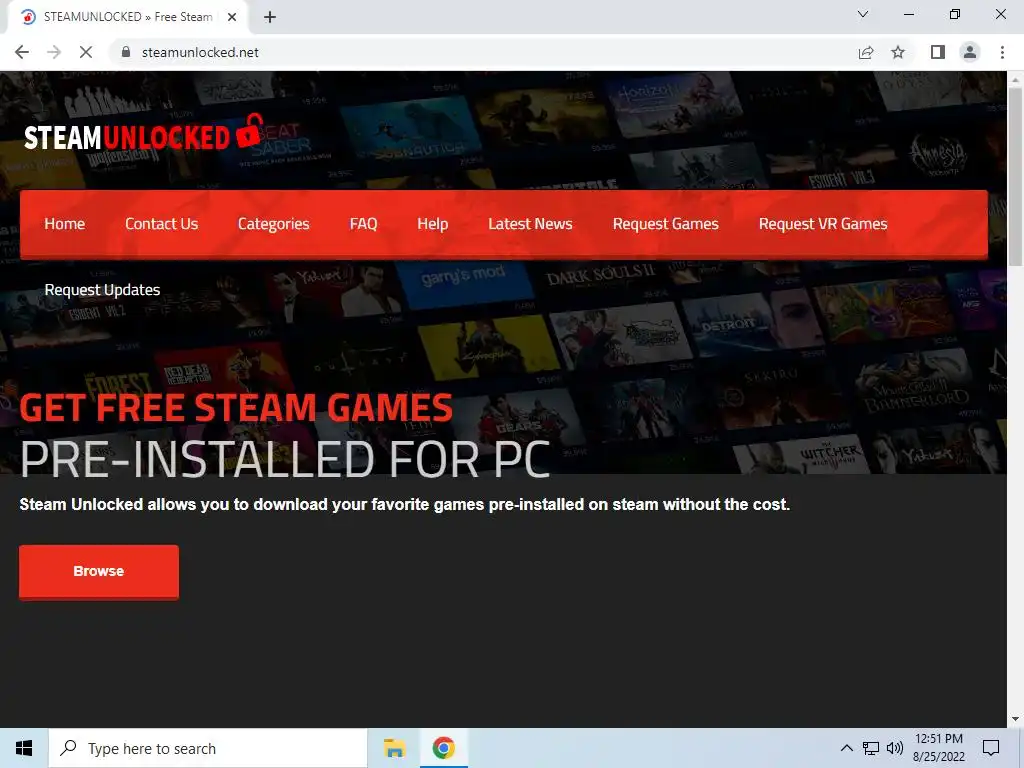The height and width of the screenshot is (768, 1024).
Task: Click the scrollbar down arrow
Action: pos(1015,719)
